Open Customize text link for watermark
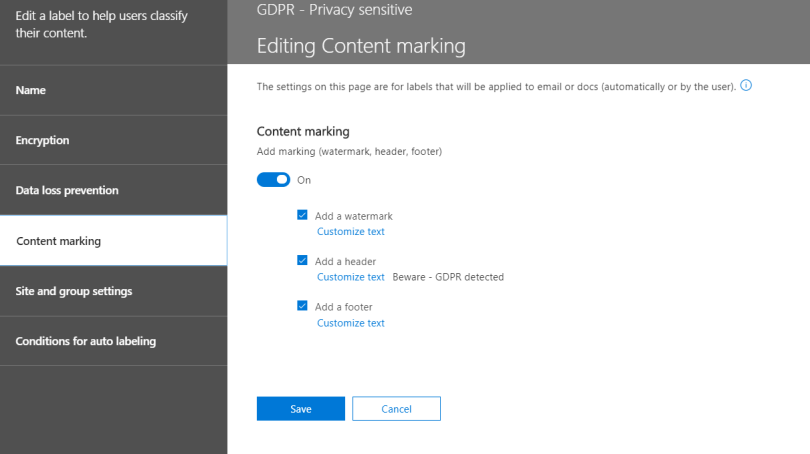 (350, 232)
